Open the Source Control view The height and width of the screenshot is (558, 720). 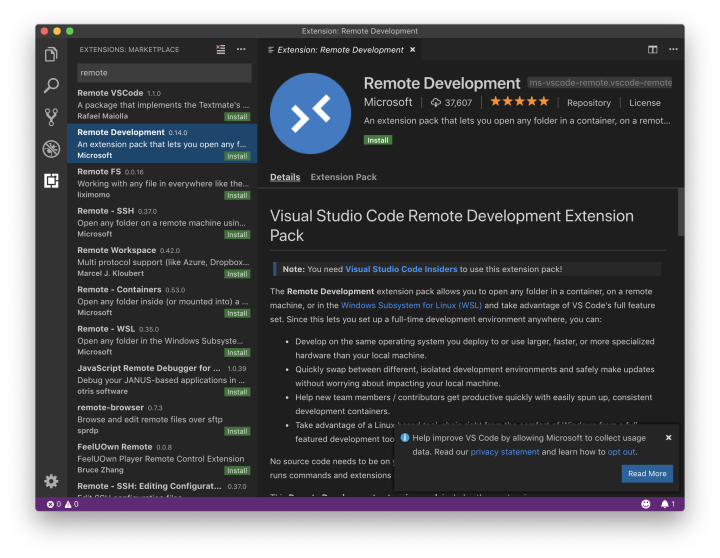[x=51, y=117]
